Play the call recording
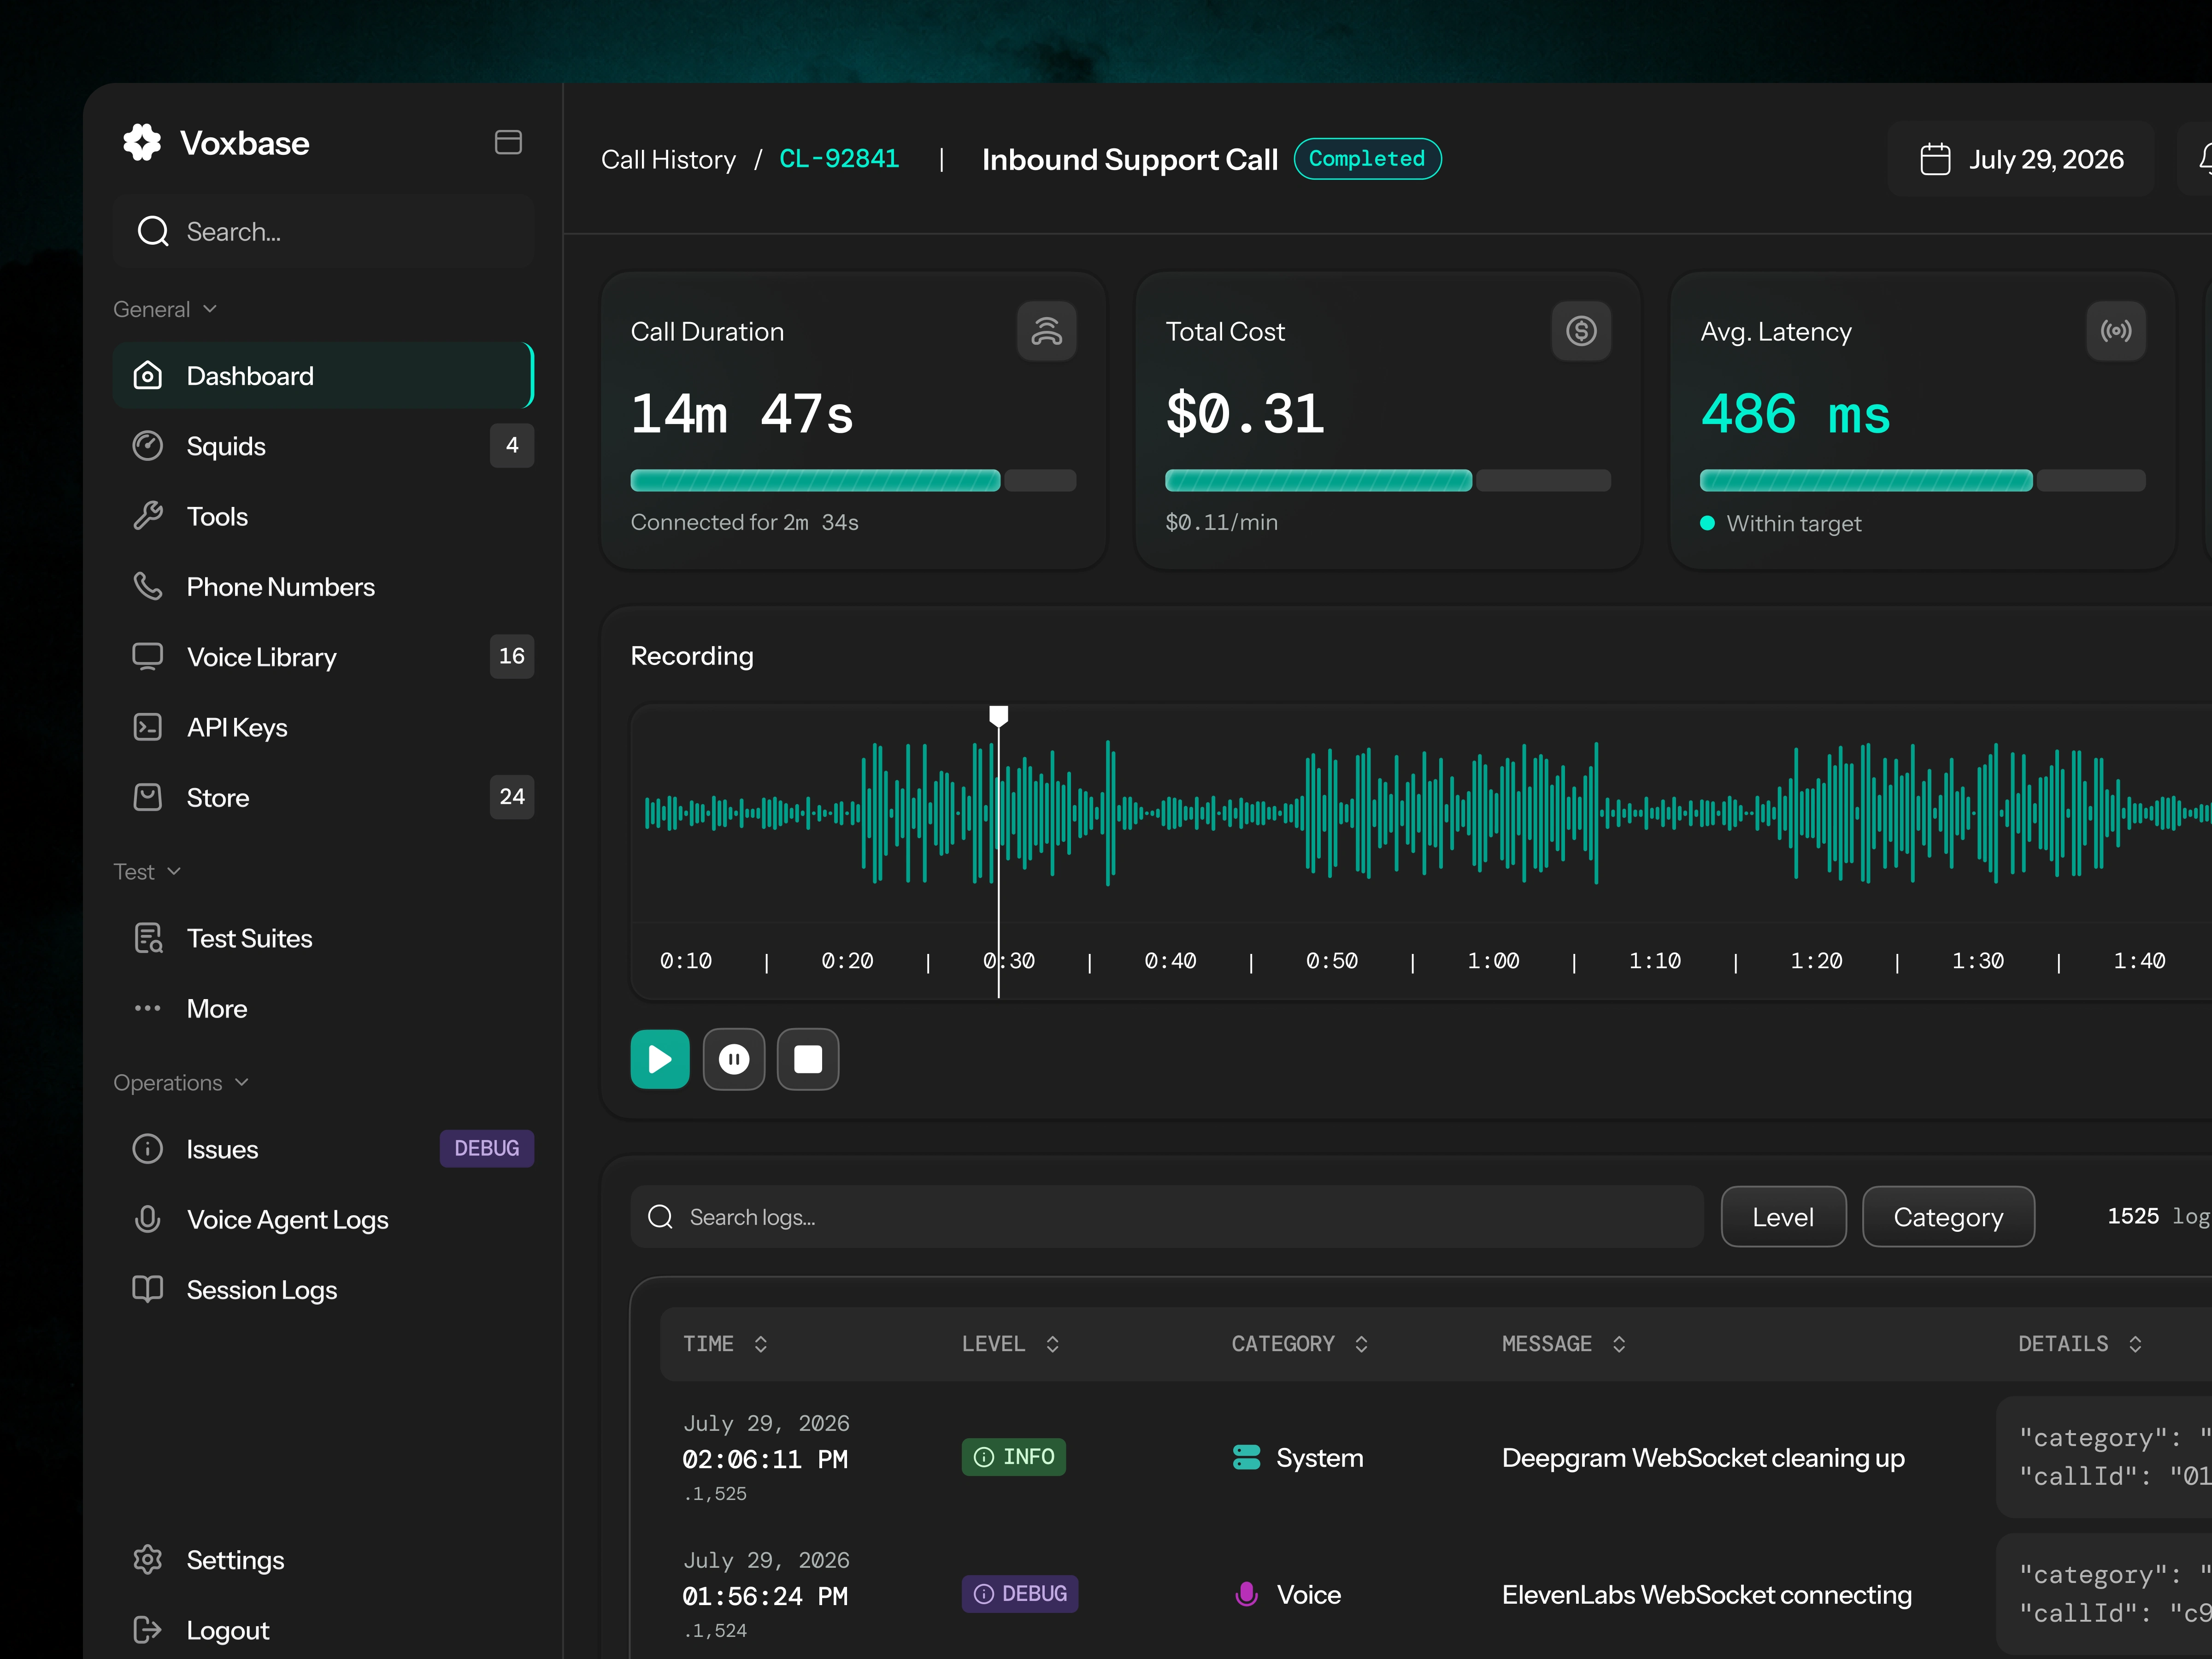This screenshot has height=1659, width=2212. (660, 1059)
